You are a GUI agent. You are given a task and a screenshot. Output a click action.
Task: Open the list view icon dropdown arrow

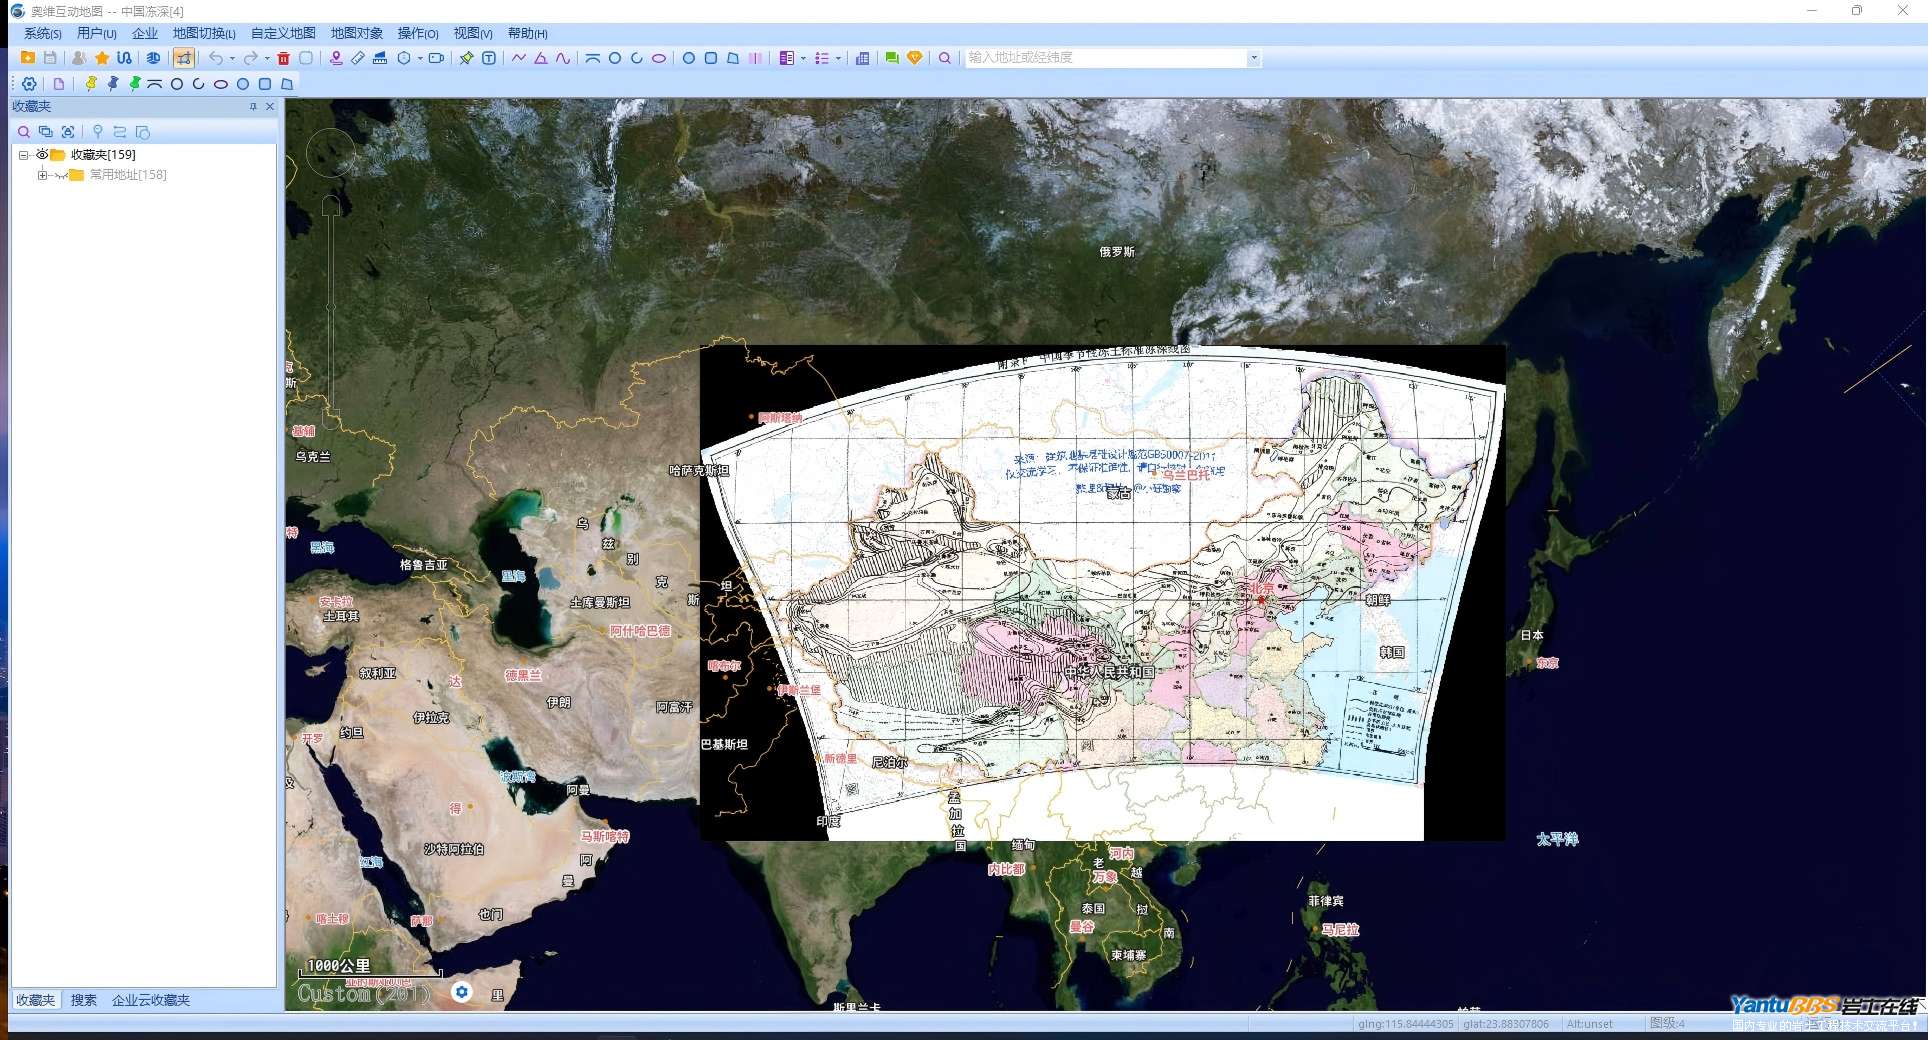(x=838, y=58)
